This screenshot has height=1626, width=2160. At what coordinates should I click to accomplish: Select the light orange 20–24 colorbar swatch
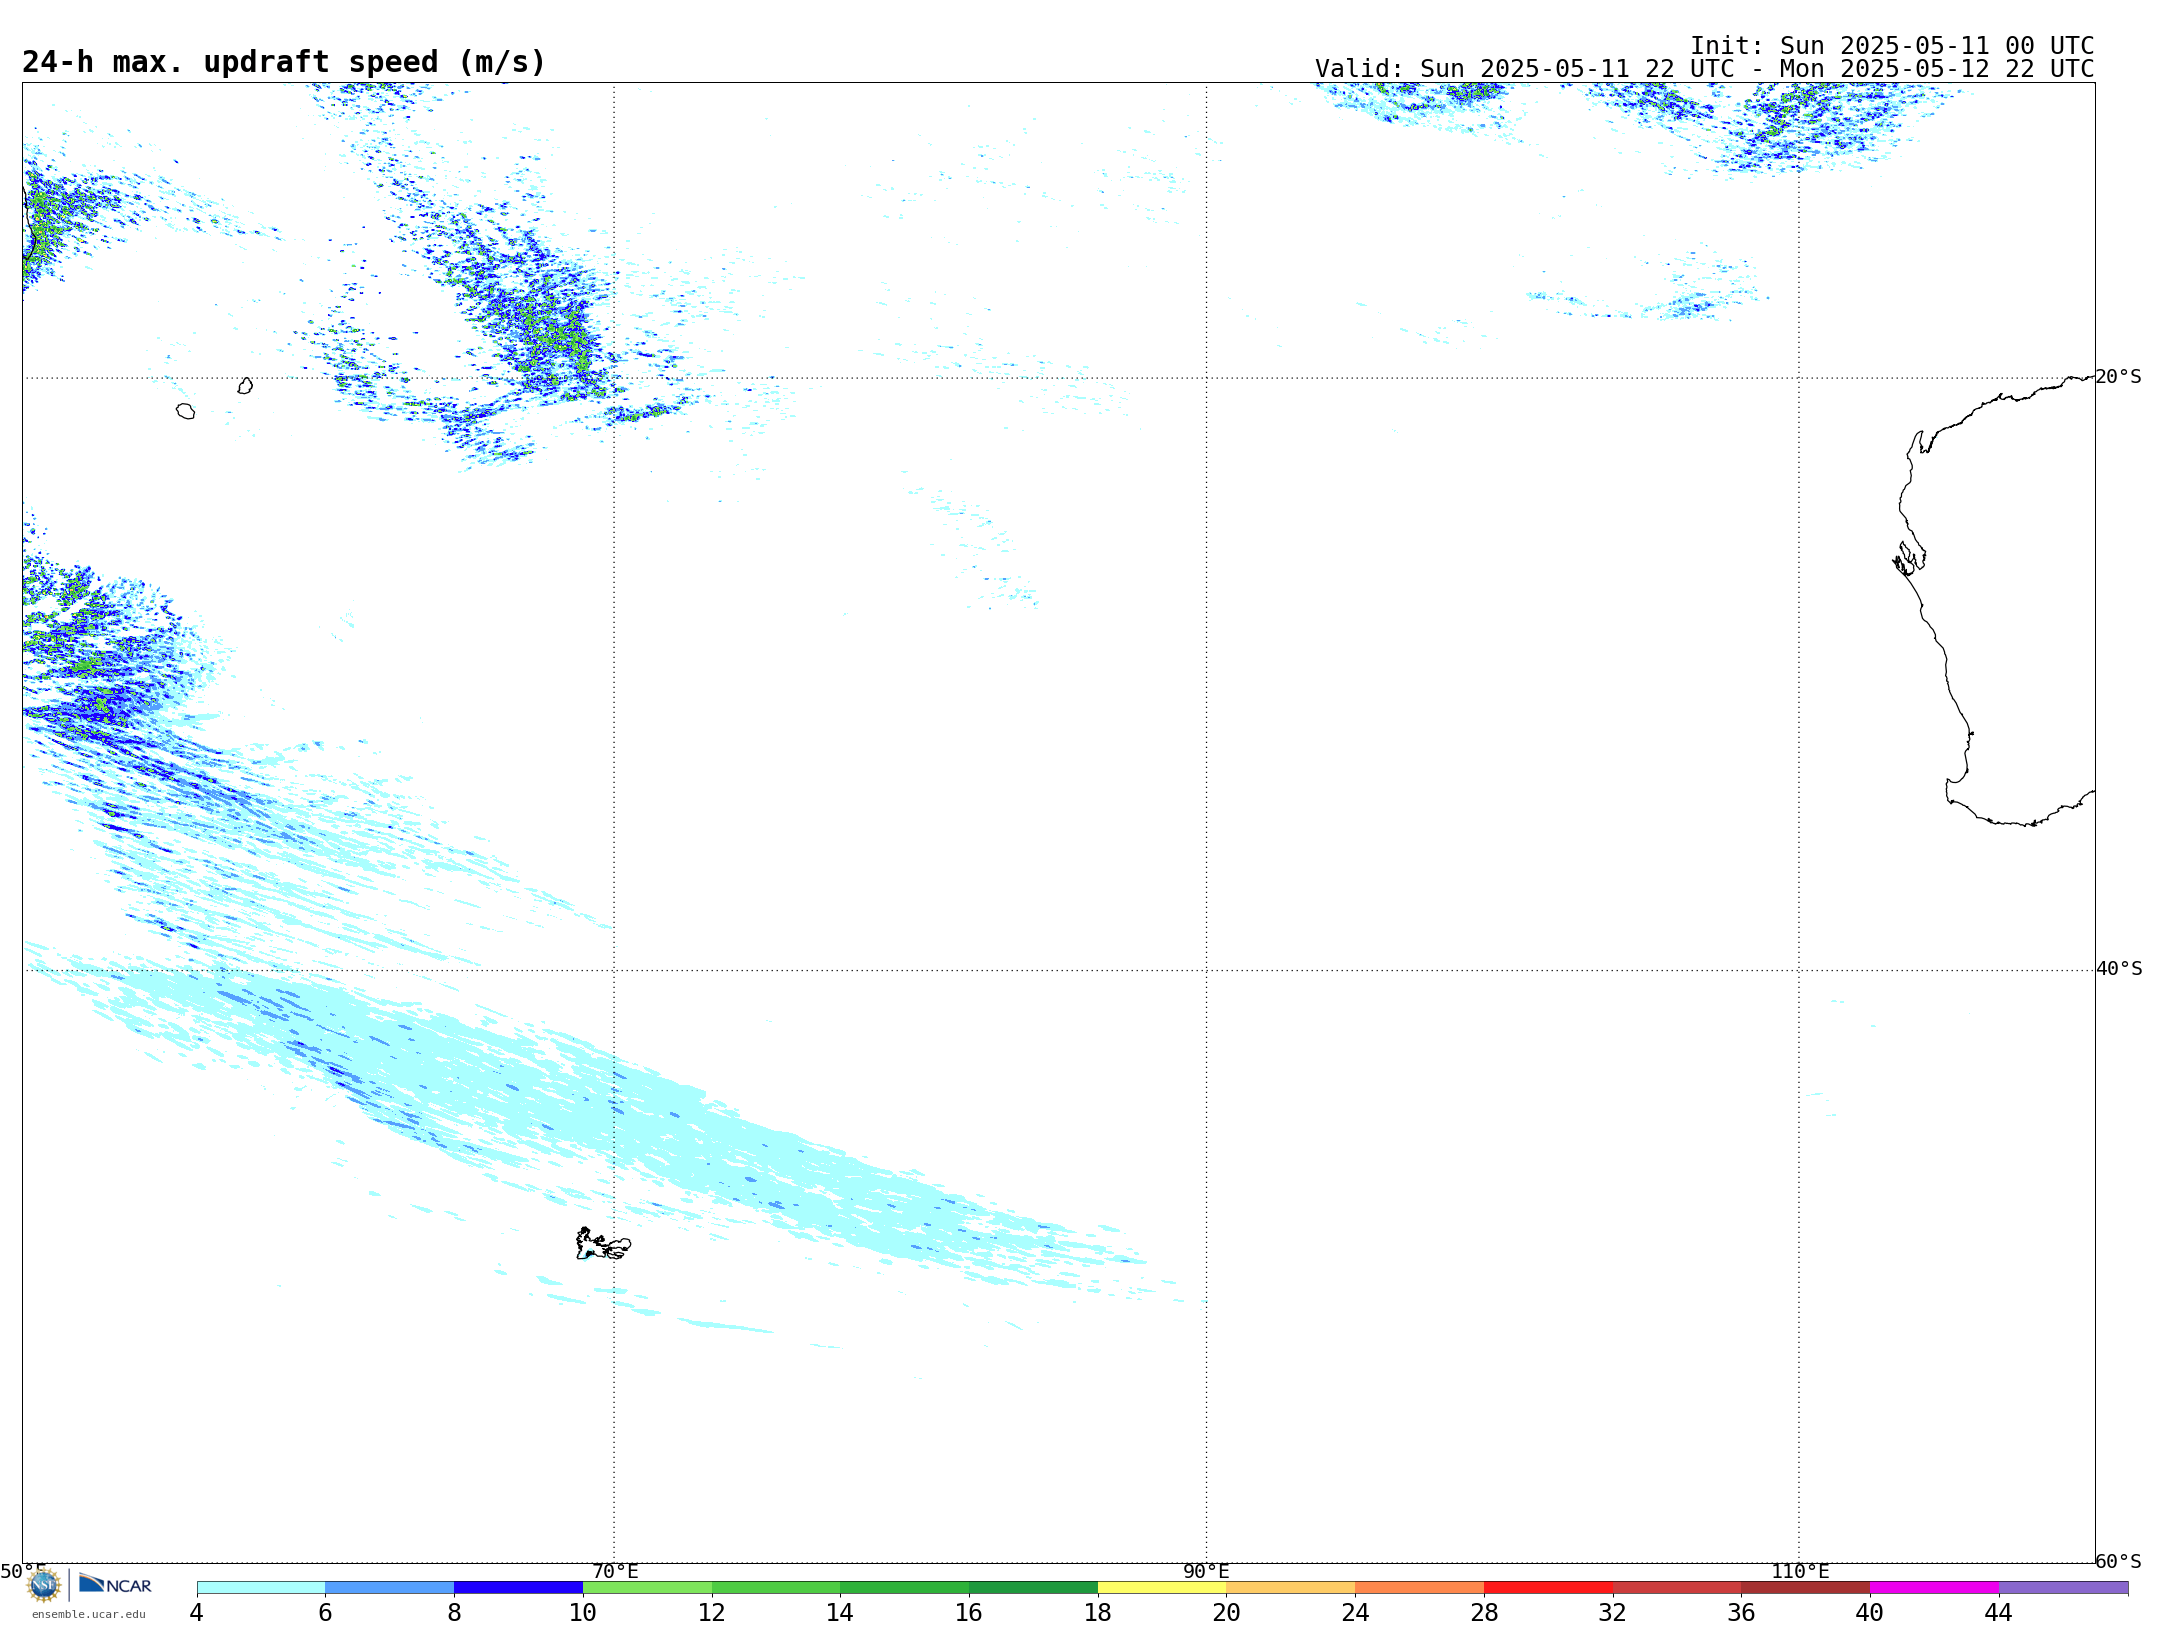pos(1291,1588)
